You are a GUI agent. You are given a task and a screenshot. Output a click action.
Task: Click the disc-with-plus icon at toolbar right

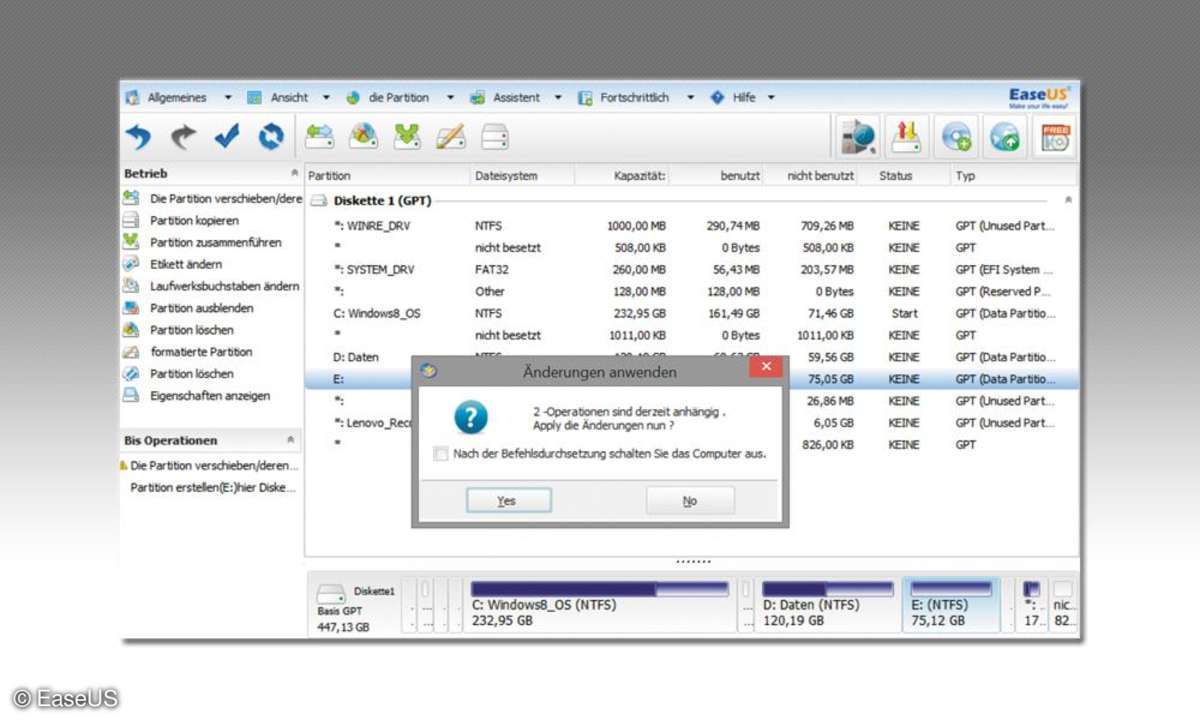[957, 137]
